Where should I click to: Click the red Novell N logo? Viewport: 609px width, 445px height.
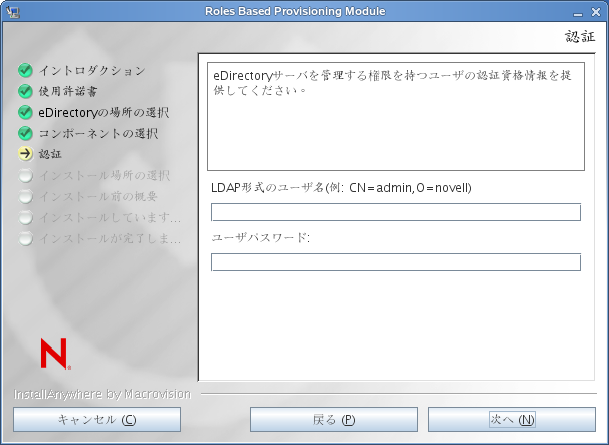tap(55, 353)
